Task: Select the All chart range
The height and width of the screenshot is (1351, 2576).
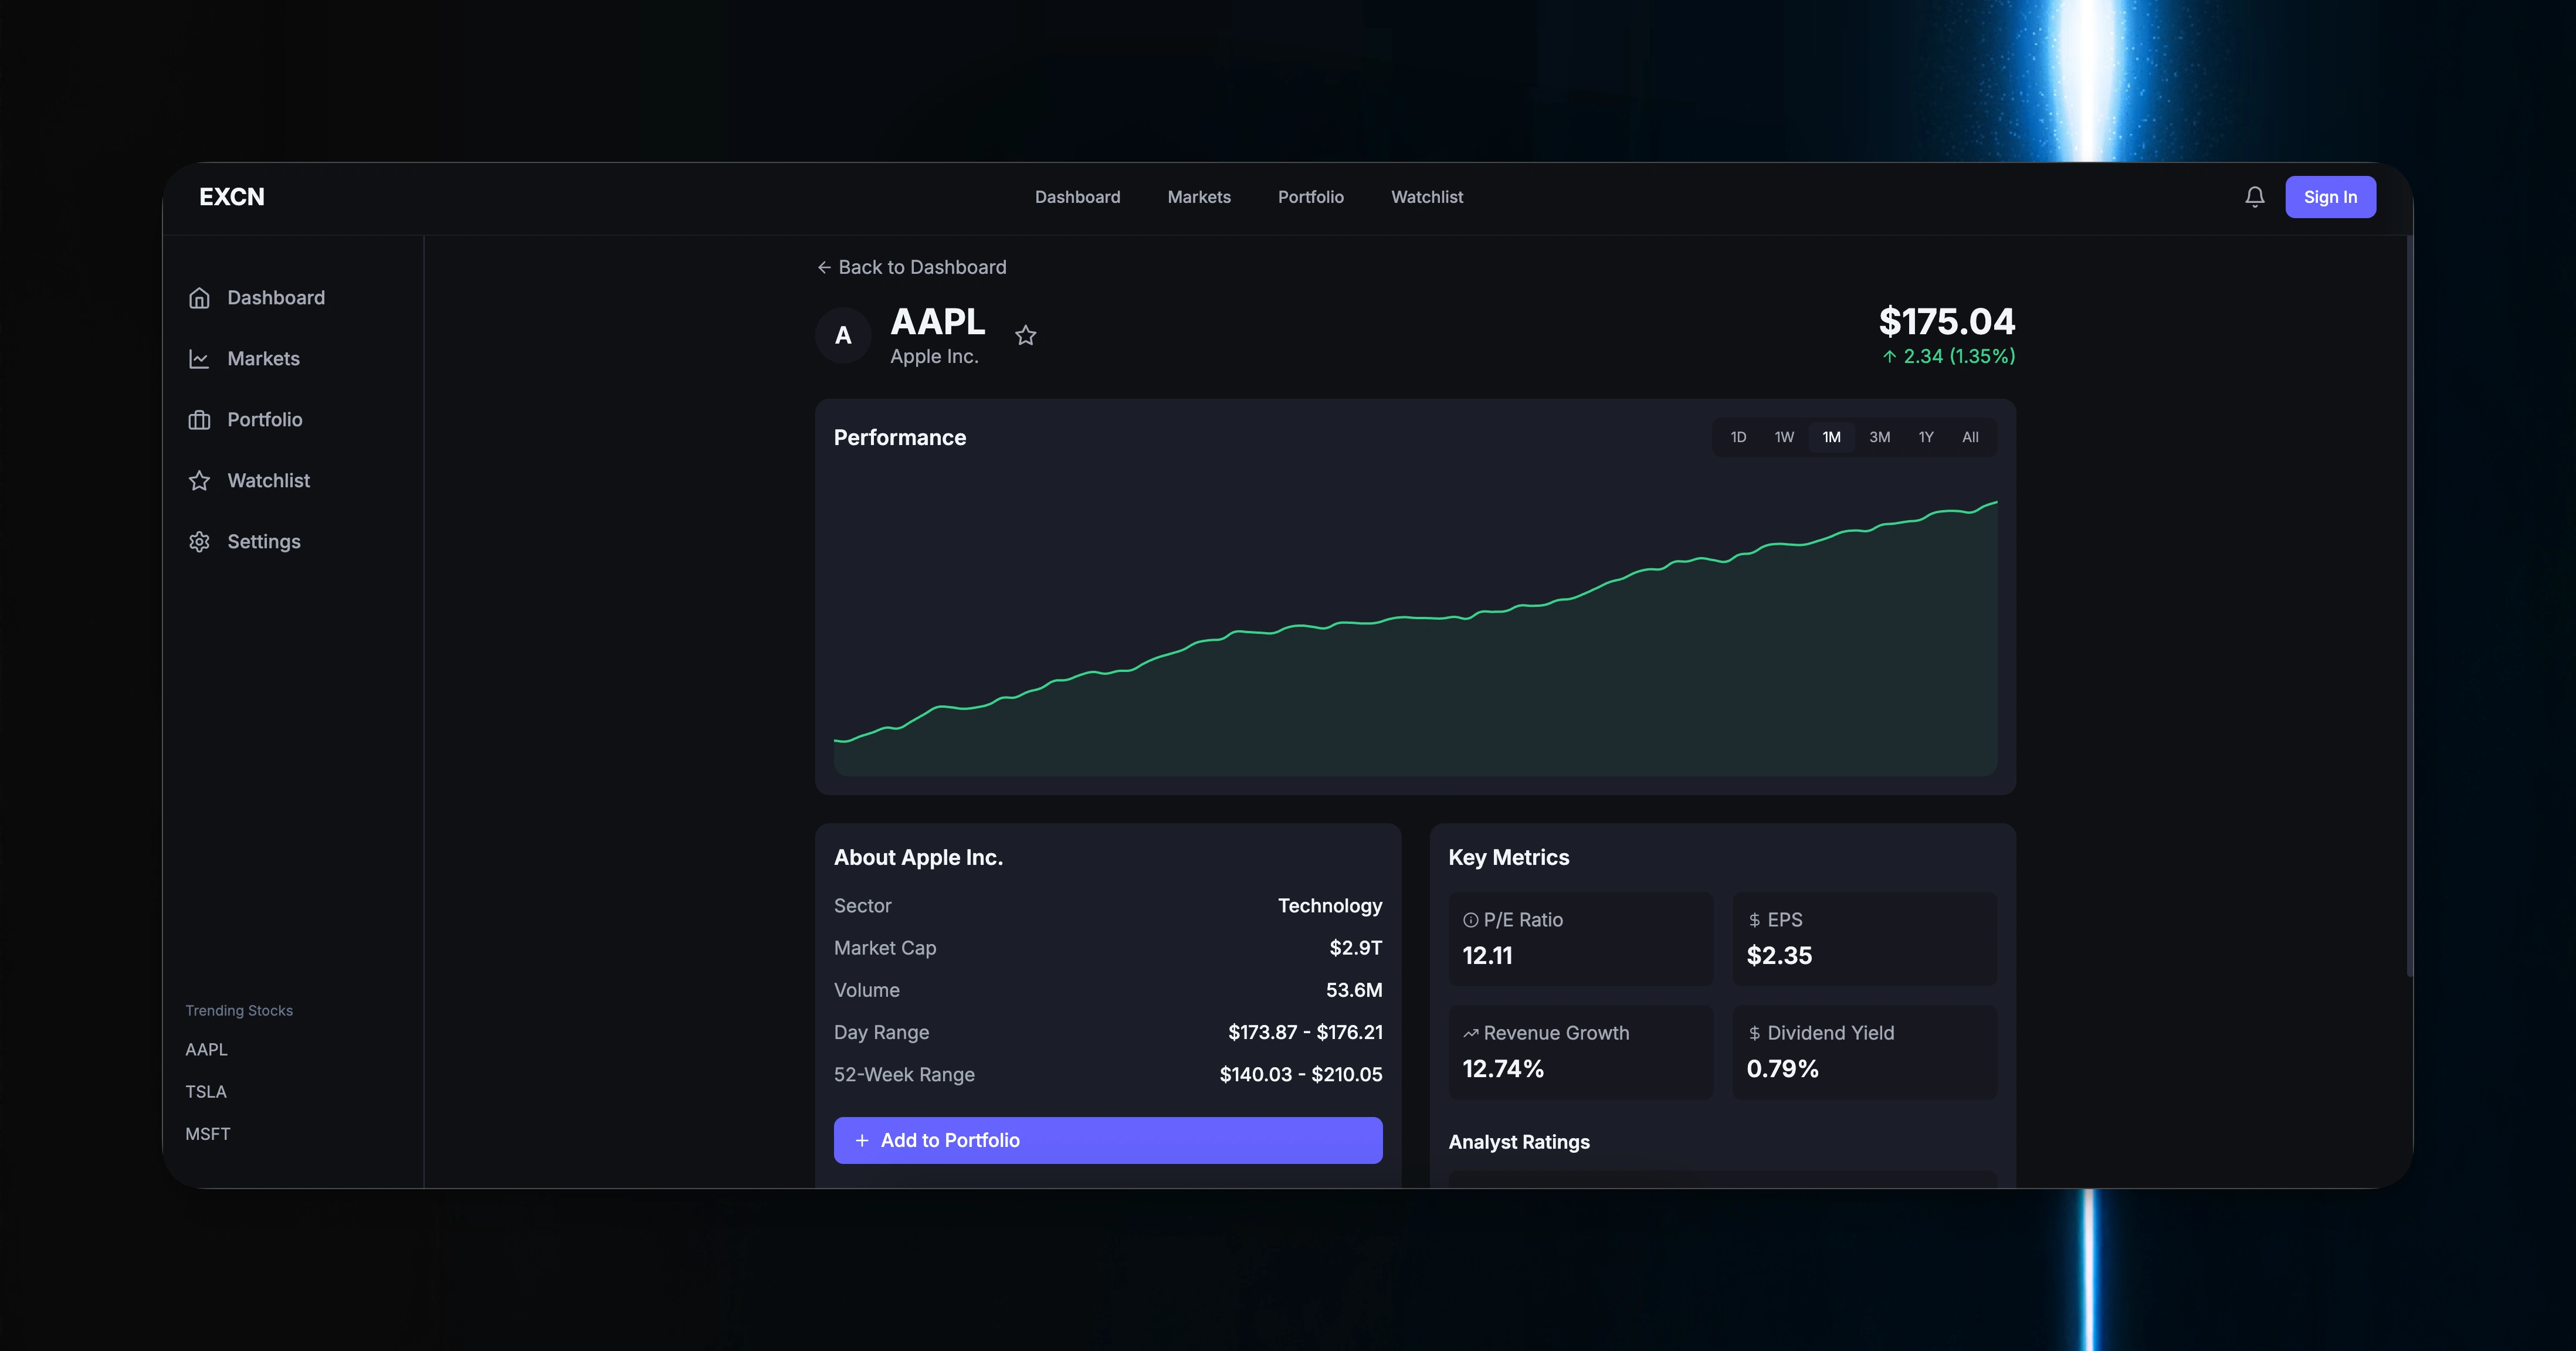Action: click(1970, 437)
